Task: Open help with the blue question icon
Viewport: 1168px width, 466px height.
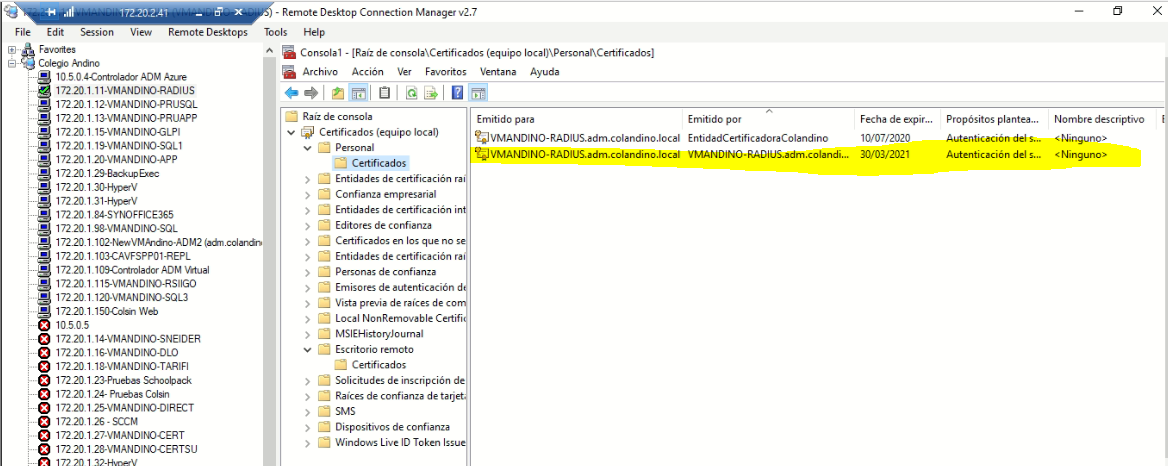Action: click(x=457, y=93)
